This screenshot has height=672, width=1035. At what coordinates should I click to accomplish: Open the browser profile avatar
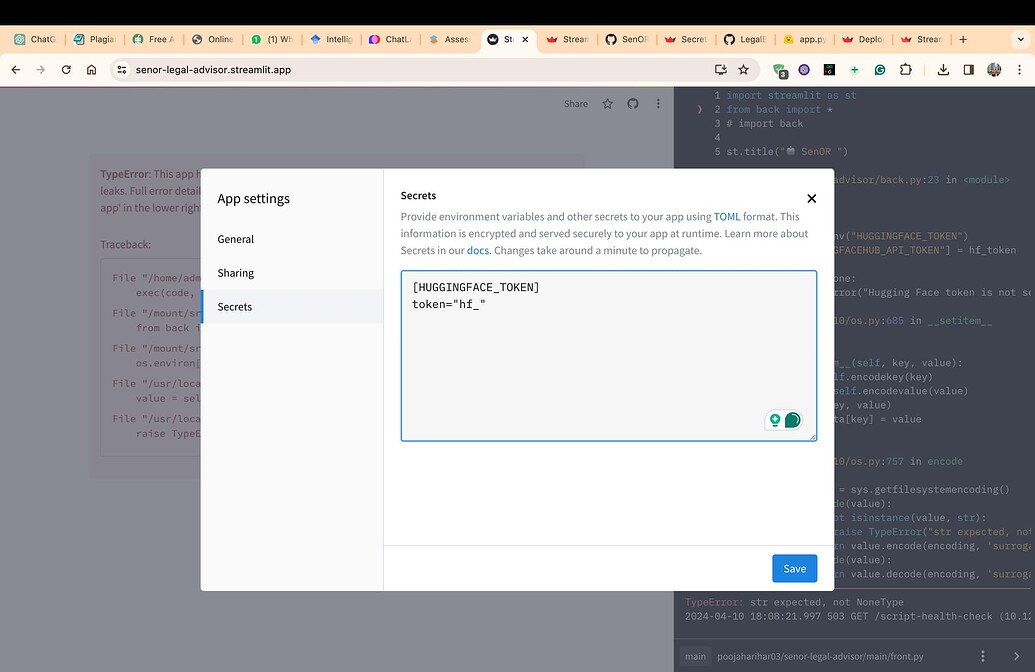[x=993, y=70]
